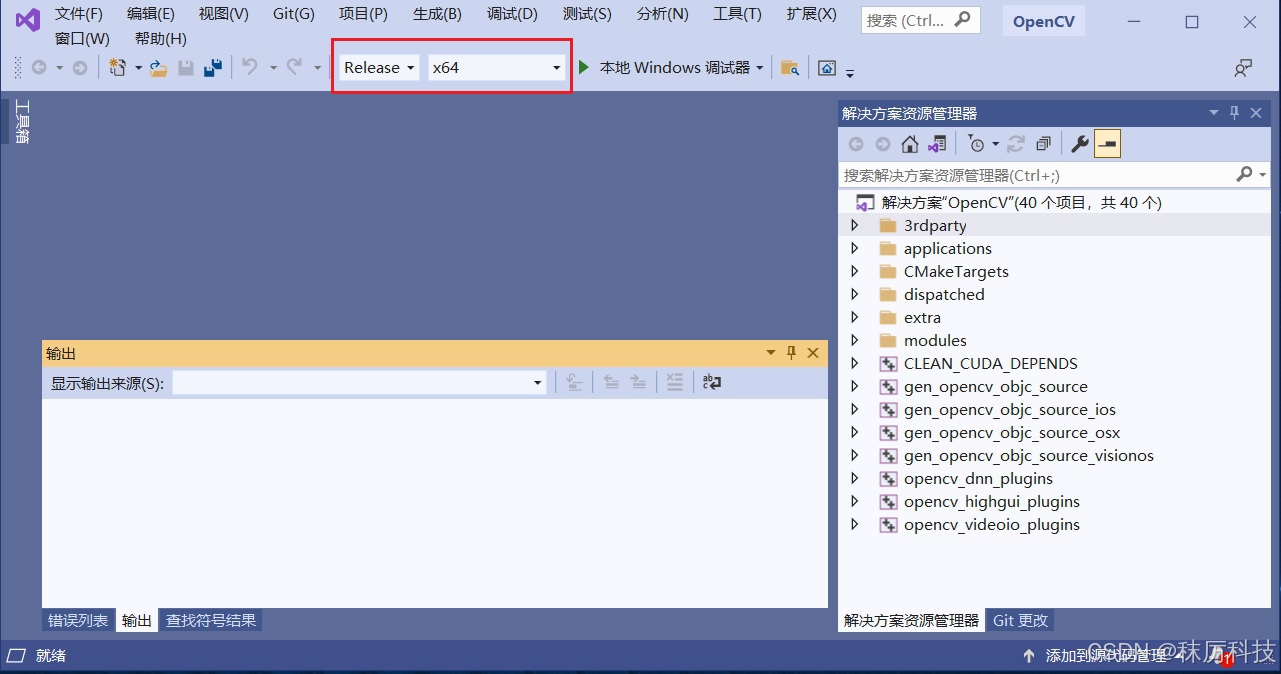This screenshot has height=674, width=1281.
Task: Click the Redo arrow icon
Action: [x=294, y=67]
